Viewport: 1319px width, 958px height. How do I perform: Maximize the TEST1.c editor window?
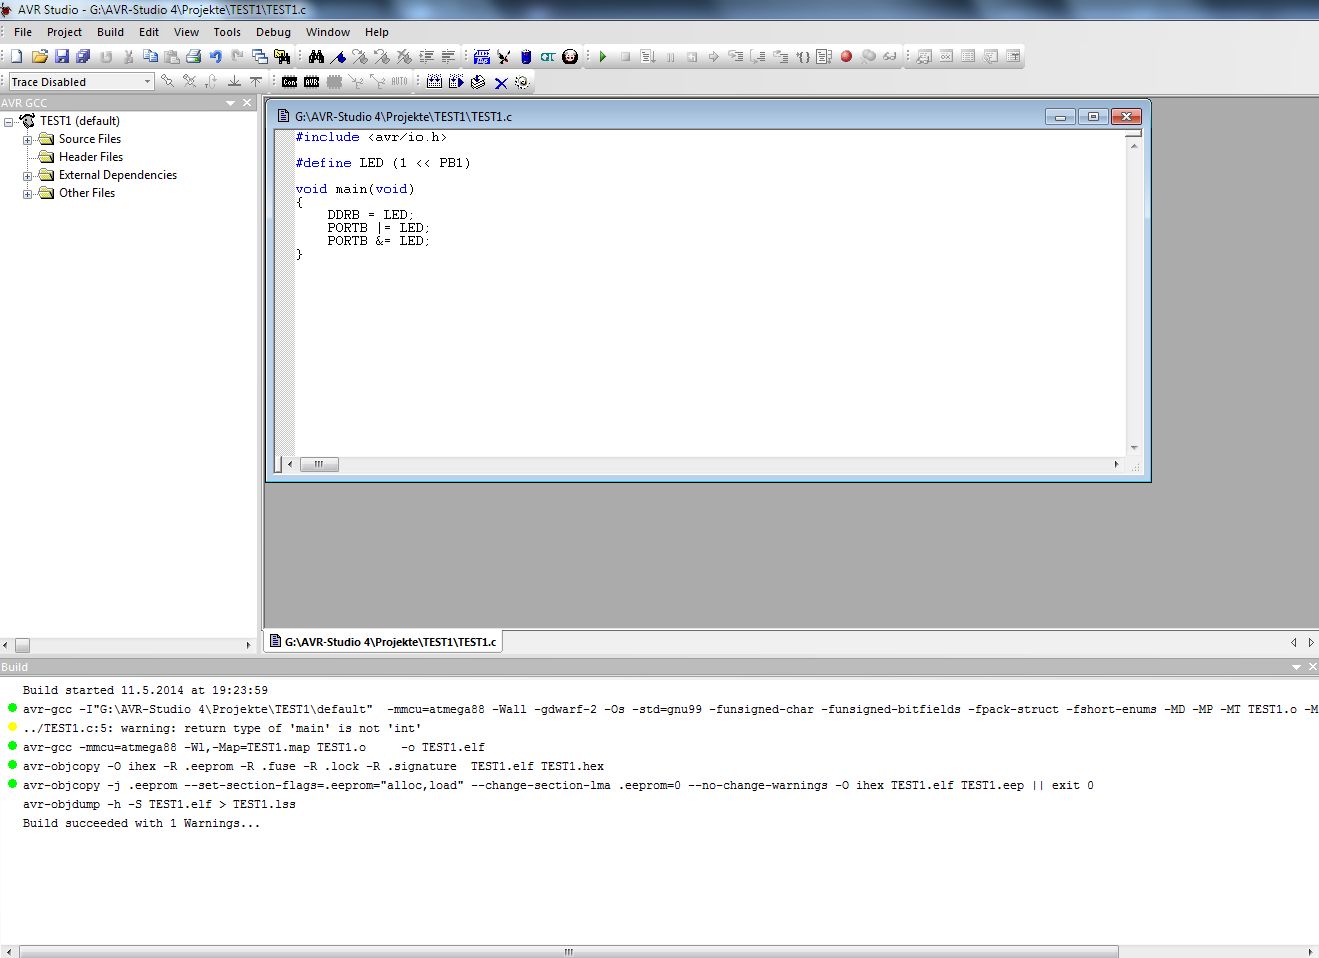1093,117
